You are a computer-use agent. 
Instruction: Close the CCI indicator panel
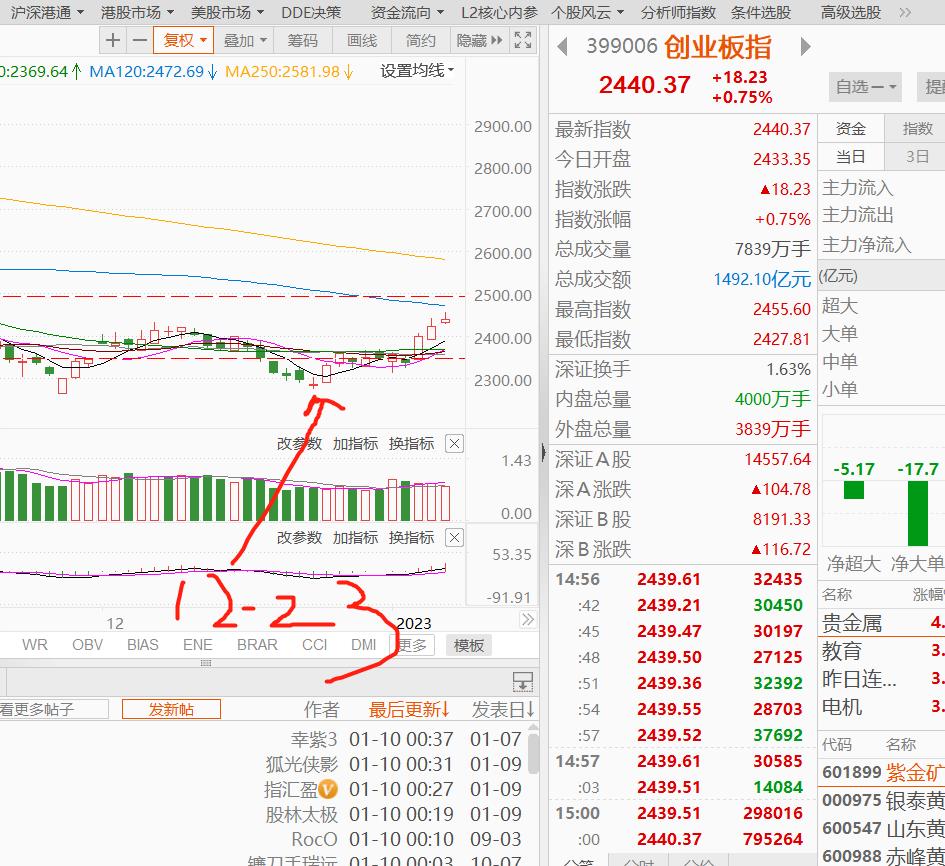point(454,538)
